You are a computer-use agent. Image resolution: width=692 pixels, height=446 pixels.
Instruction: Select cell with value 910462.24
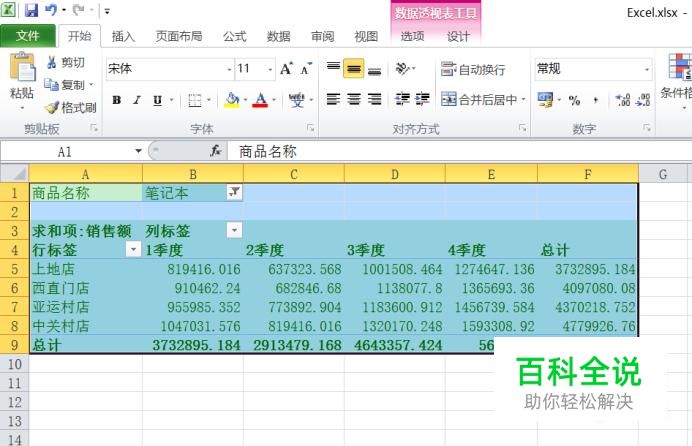193,288
